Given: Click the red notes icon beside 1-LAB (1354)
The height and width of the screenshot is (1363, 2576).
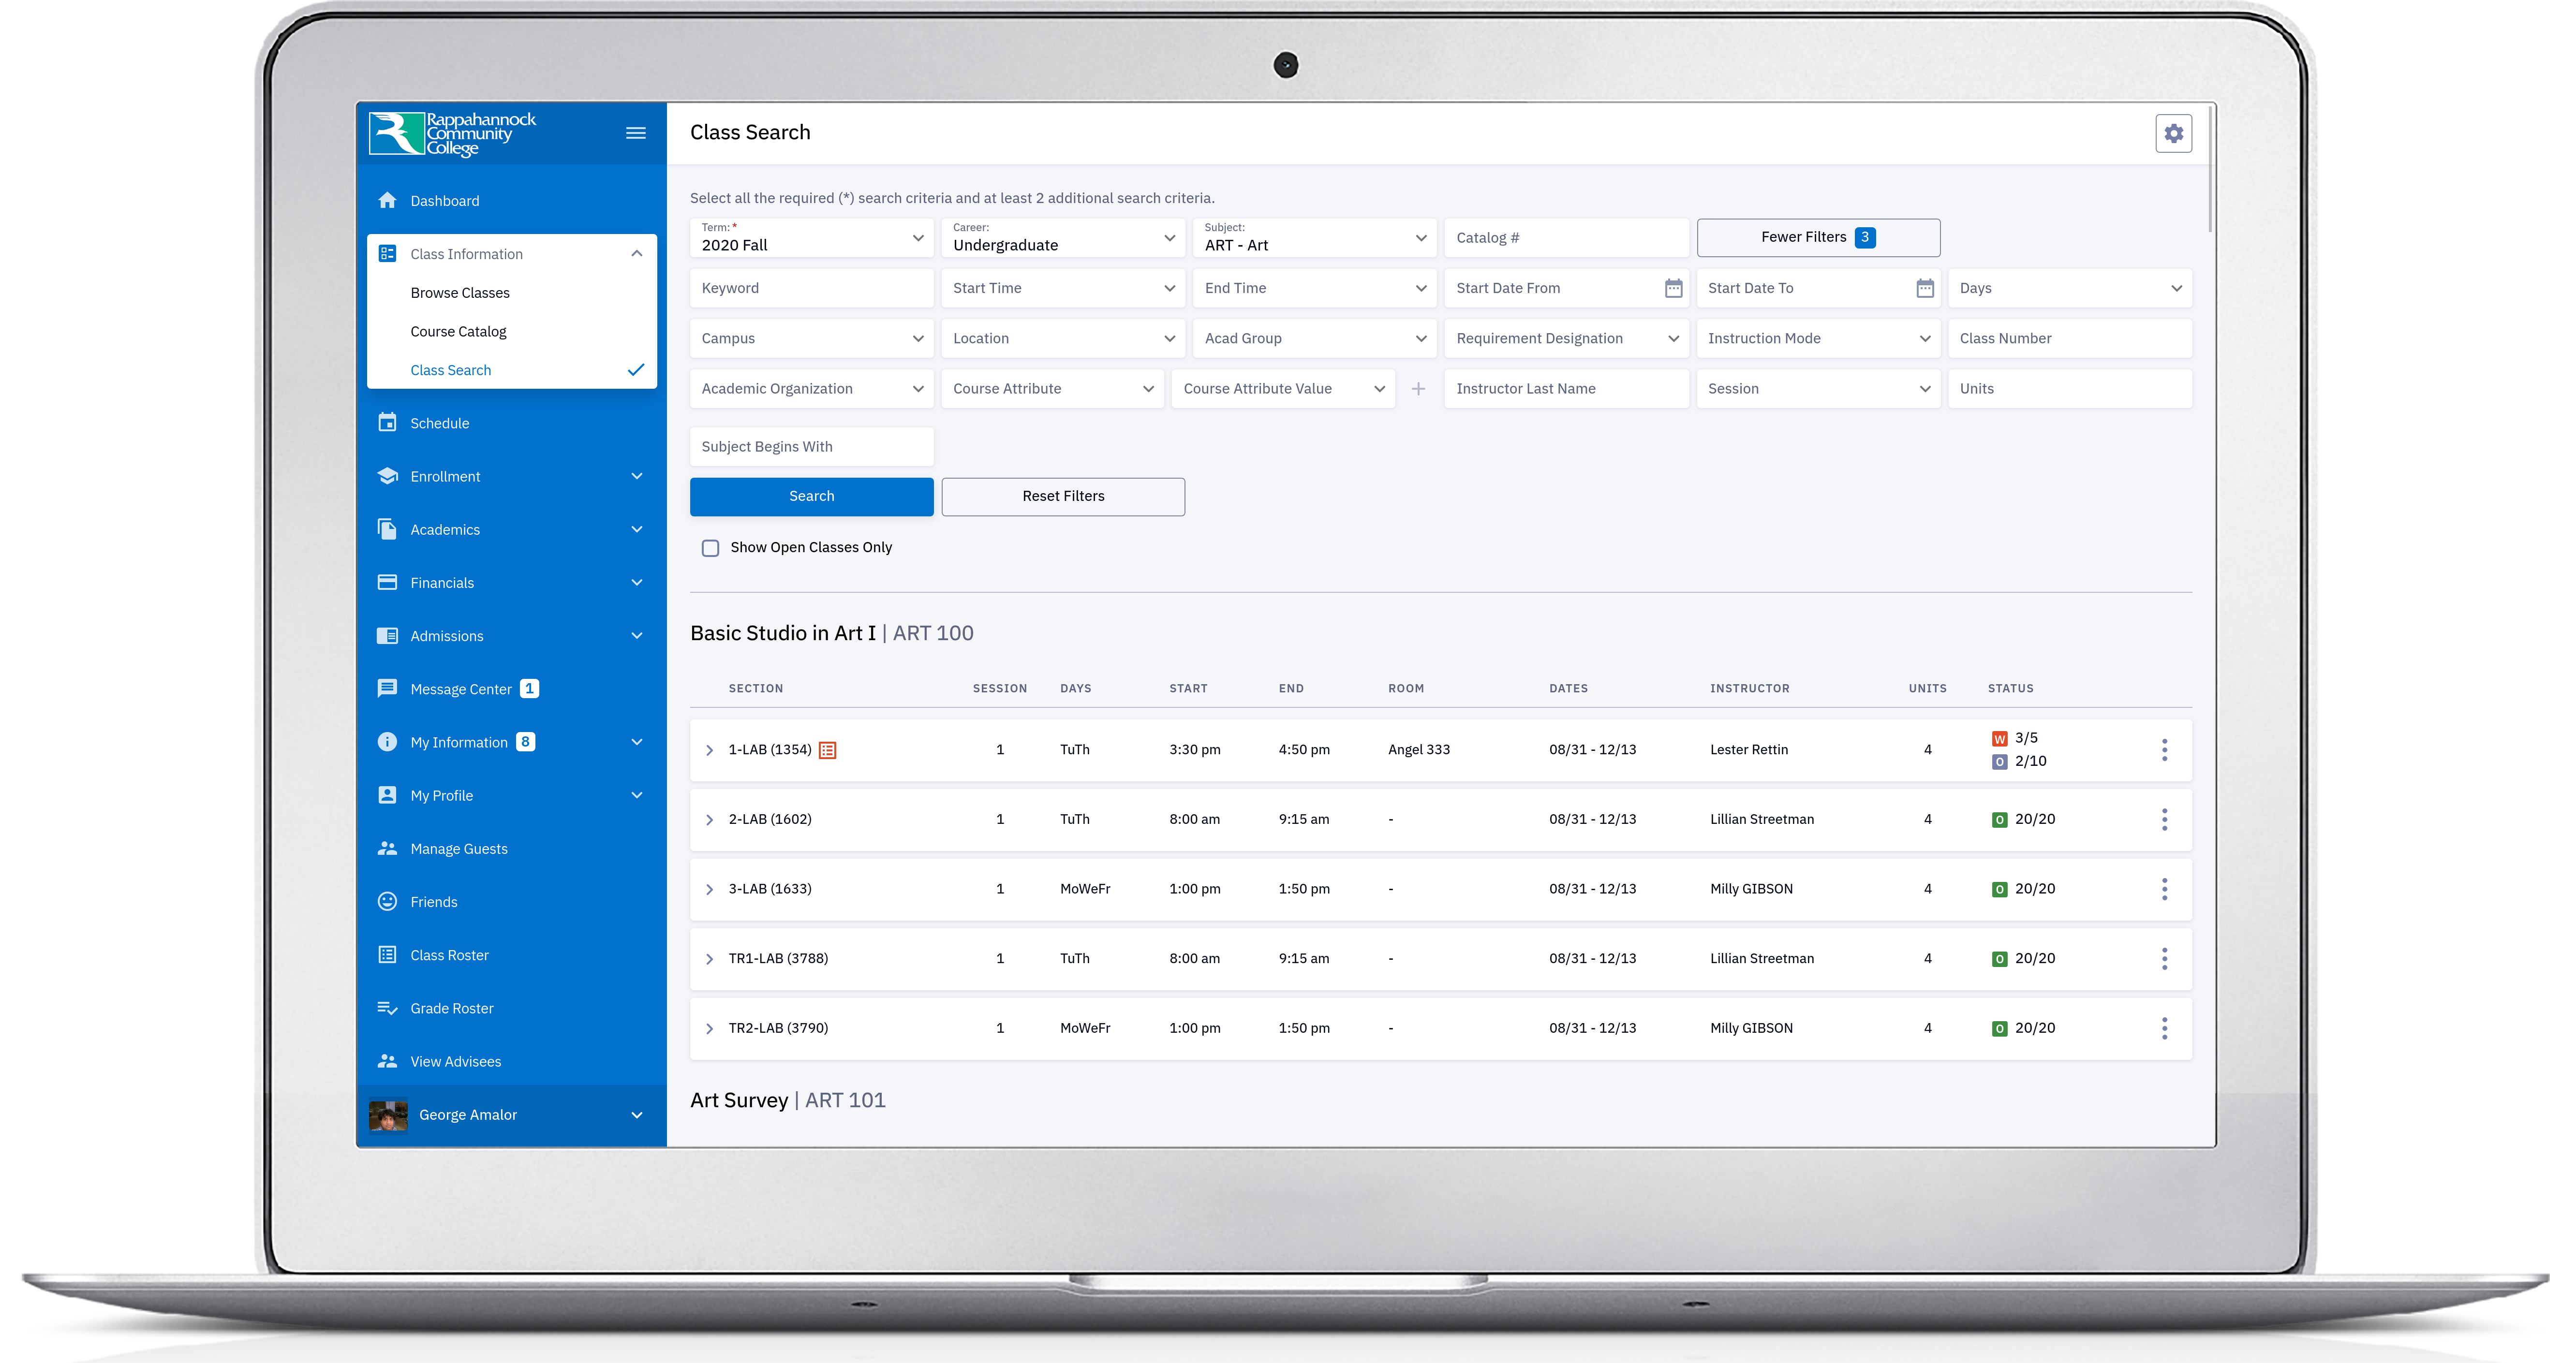Looking at the screenshot, I should coord(828,750).
